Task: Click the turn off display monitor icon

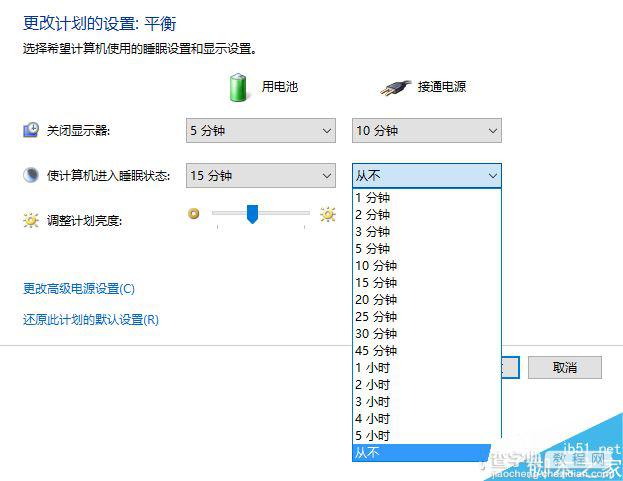Action: coord(31,130)
